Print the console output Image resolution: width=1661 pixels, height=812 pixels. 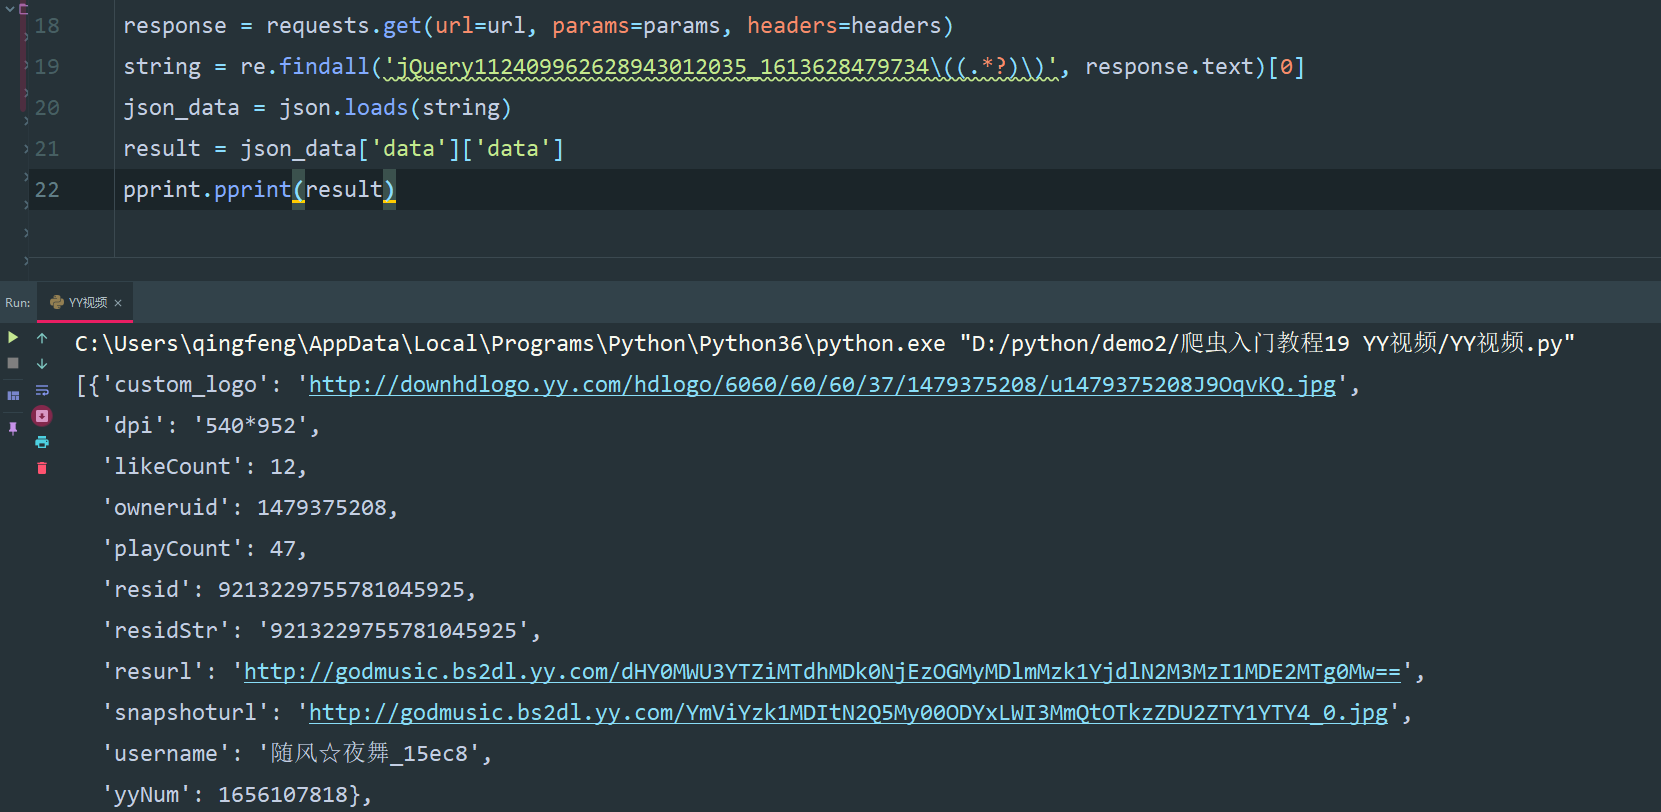pos(42,442)
